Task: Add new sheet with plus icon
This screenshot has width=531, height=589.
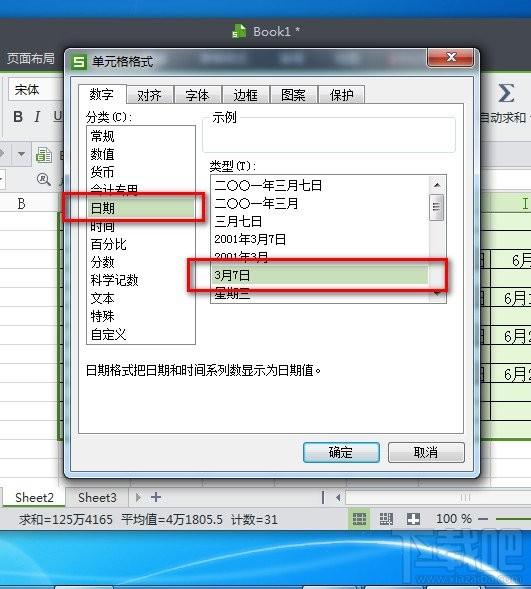Action: pyautogui.click(x=156, y=497)
